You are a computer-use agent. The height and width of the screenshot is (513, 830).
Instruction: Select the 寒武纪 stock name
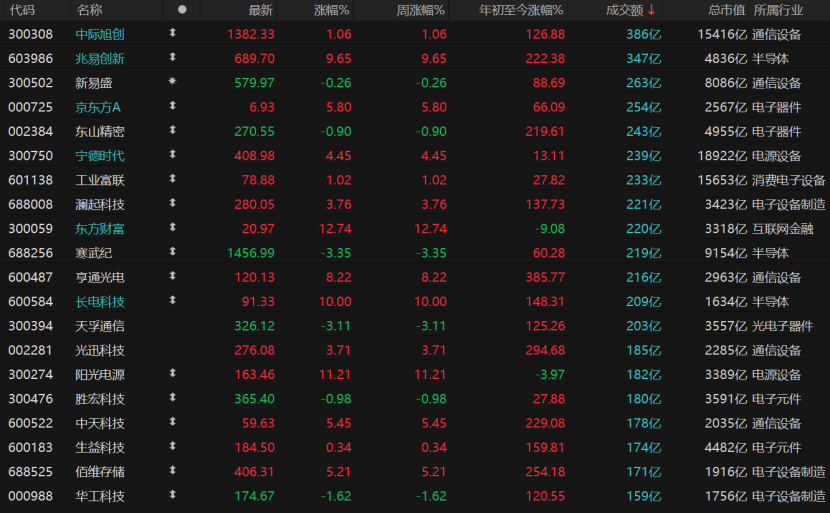pos(94,254)
